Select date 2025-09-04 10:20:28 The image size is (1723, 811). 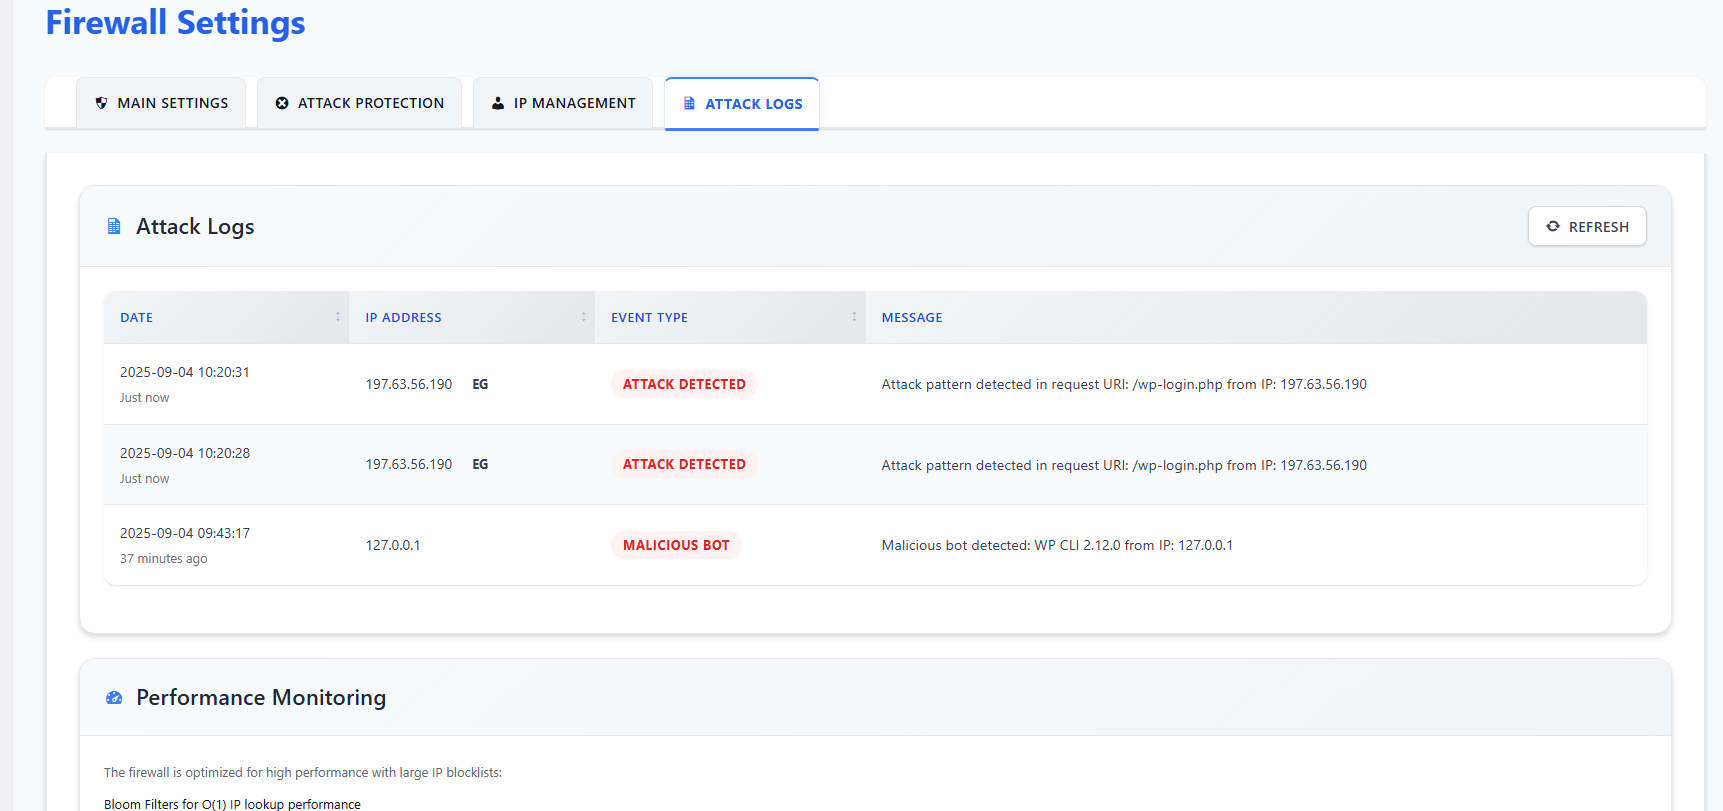[x=185, y=453]
